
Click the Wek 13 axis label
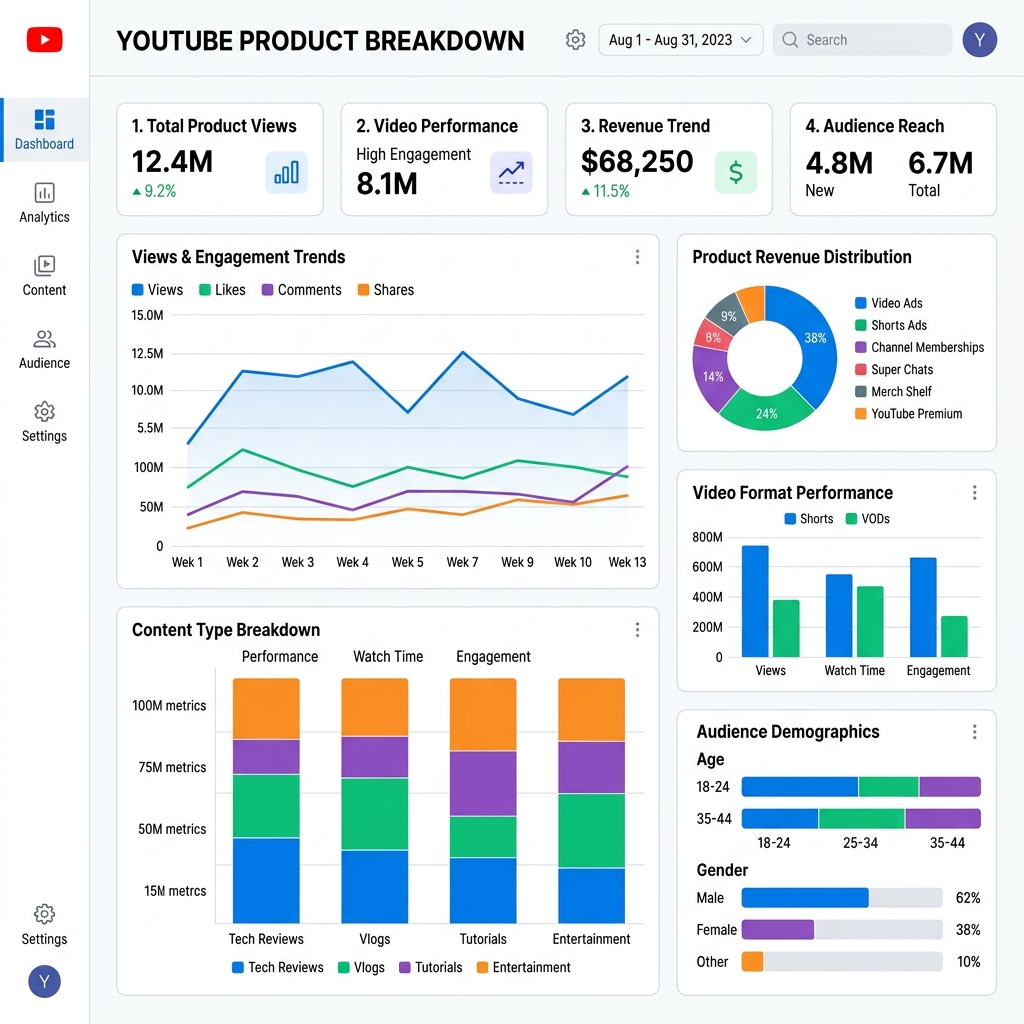[627, 562]
